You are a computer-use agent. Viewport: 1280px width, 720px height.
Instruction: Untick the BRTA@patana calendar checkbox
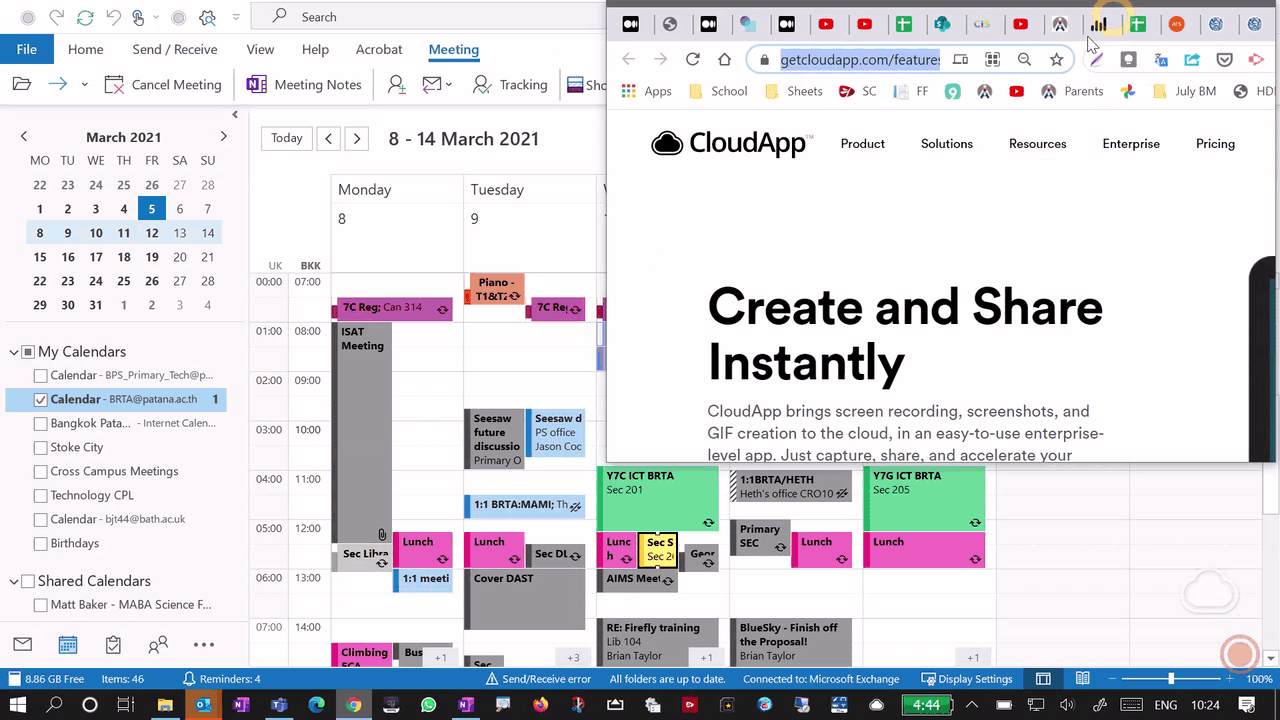pyautogui.click(x=40, y=400)
